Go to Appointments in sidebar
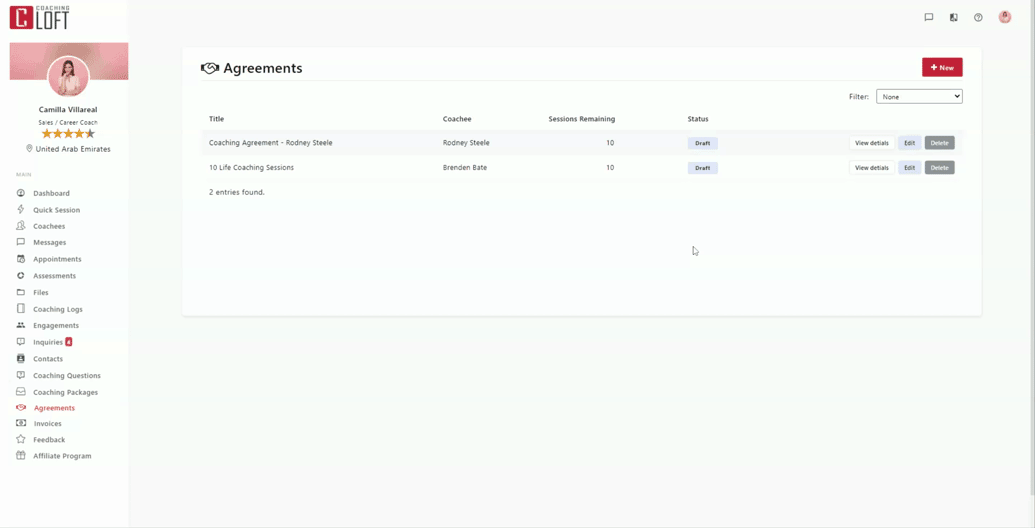 [57, 259]
